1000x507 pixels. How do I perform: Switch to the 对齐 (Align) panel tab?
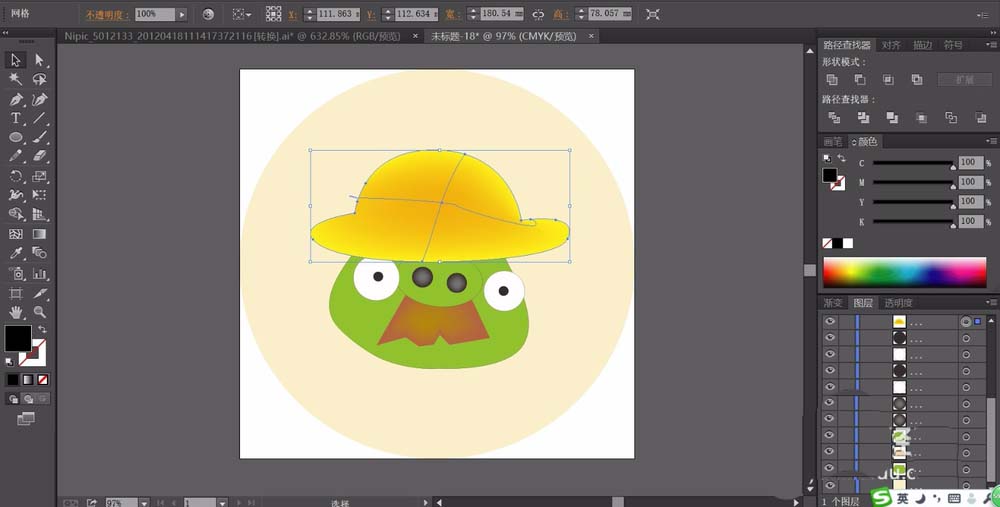(890, 45)
